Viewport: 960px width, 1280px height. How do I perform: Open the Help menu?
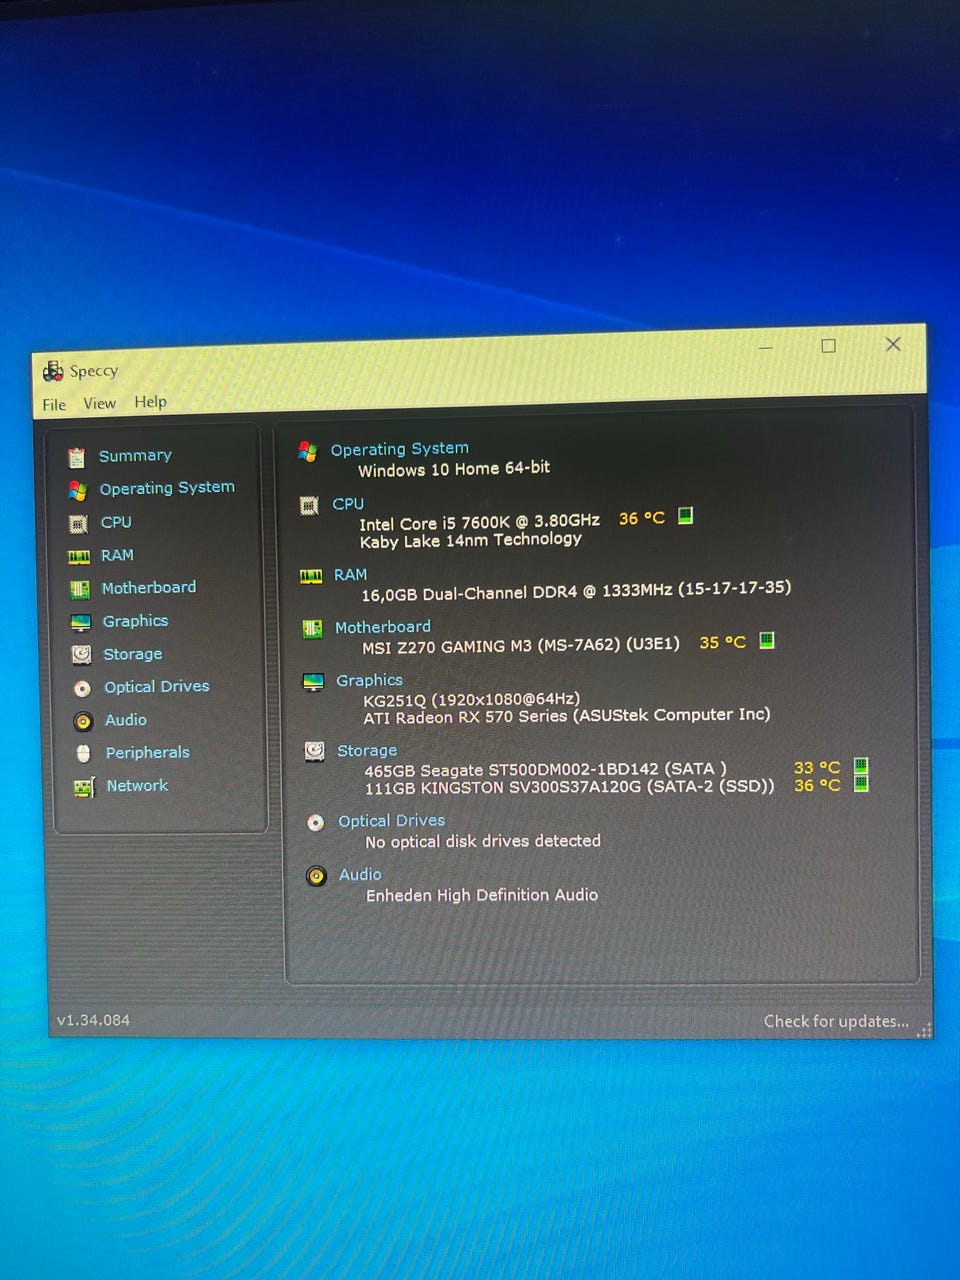coord(151,402)
